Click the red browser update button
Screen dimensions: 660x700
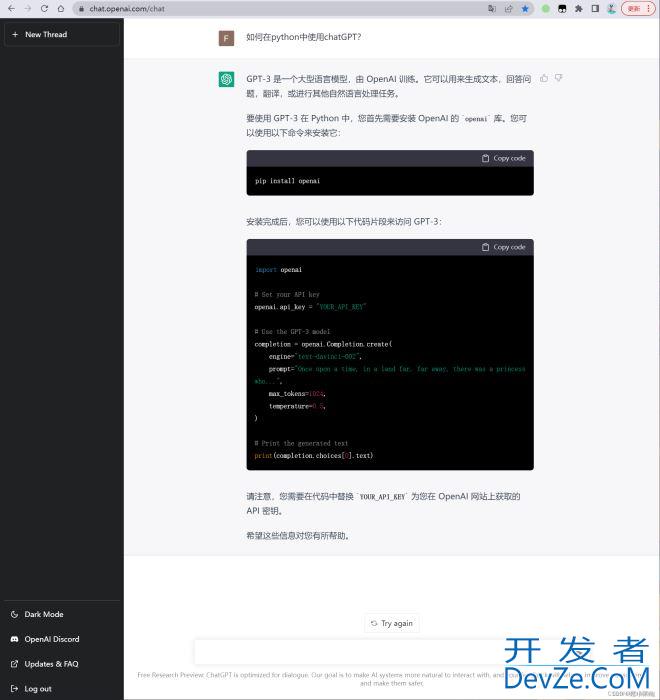point(638,8)
